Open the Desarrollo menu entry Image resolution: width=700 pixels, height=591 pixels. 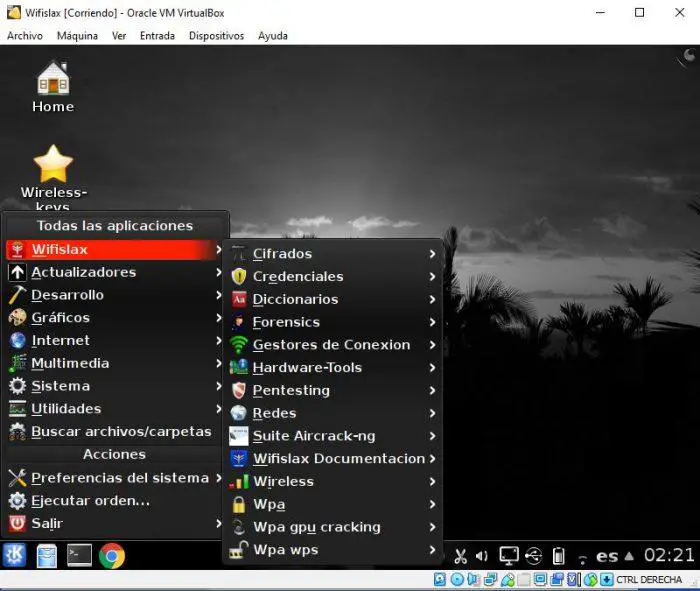(x=114, y=295)
